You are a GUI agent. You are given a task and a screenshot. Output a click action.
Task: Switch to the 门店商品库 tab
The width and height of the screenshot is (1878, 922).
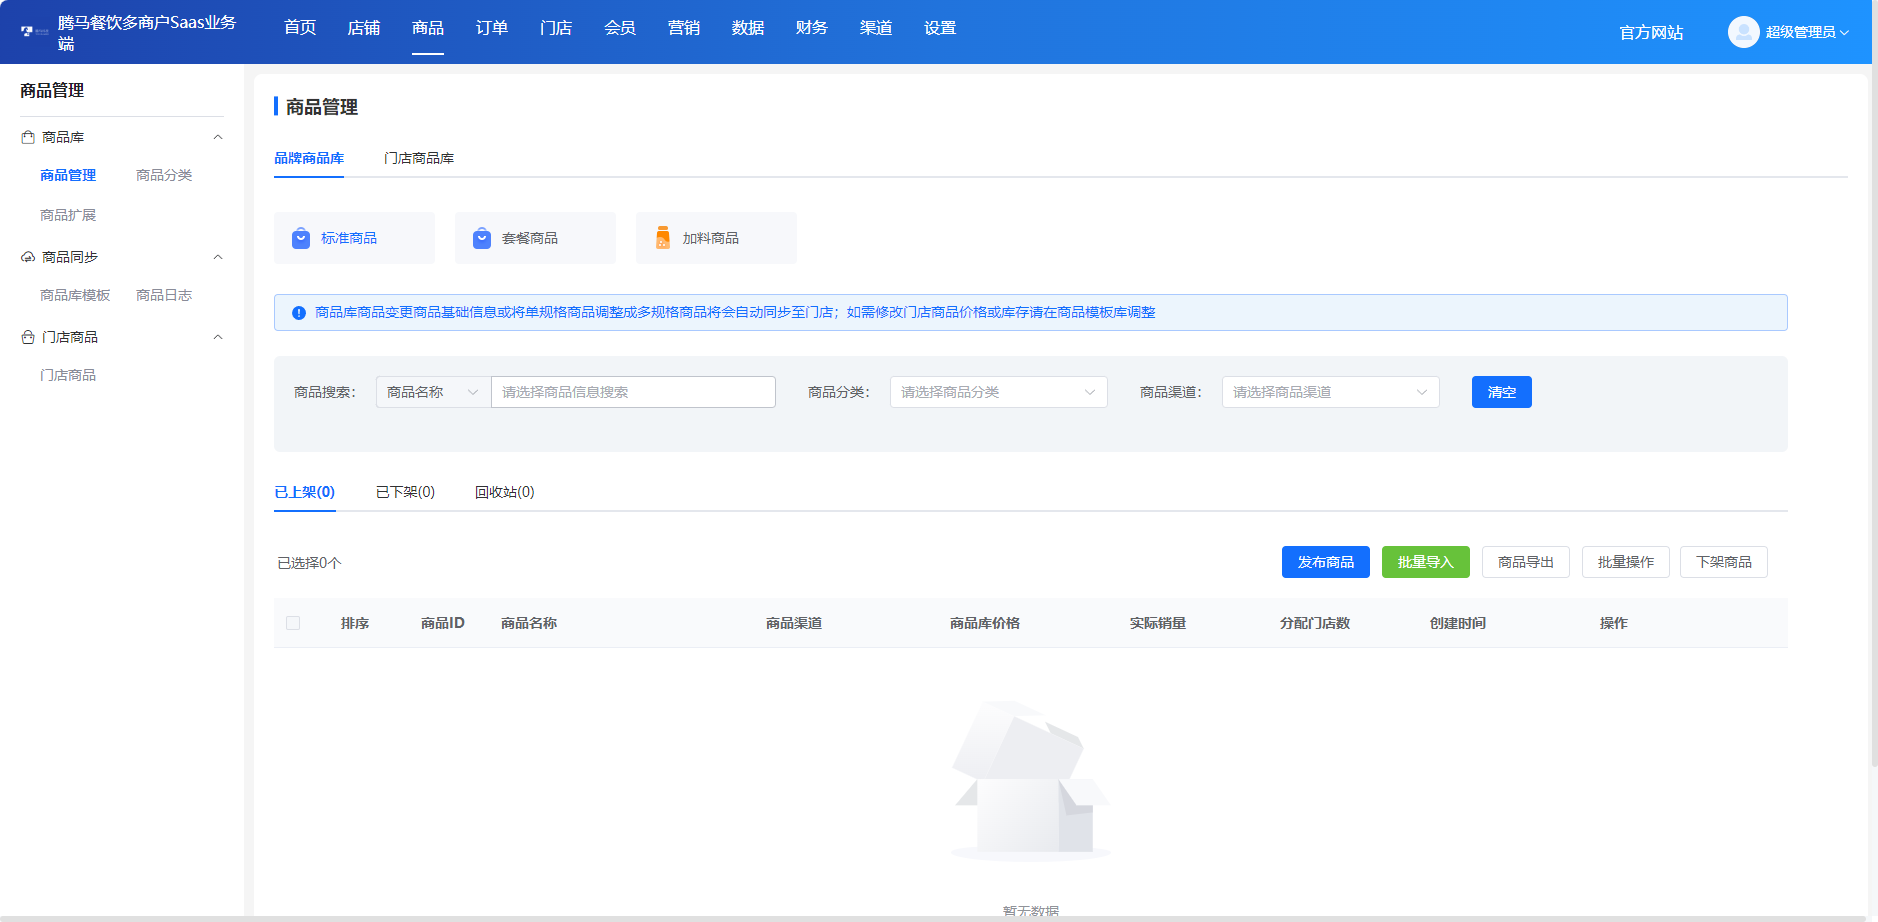tap(419, 157)
